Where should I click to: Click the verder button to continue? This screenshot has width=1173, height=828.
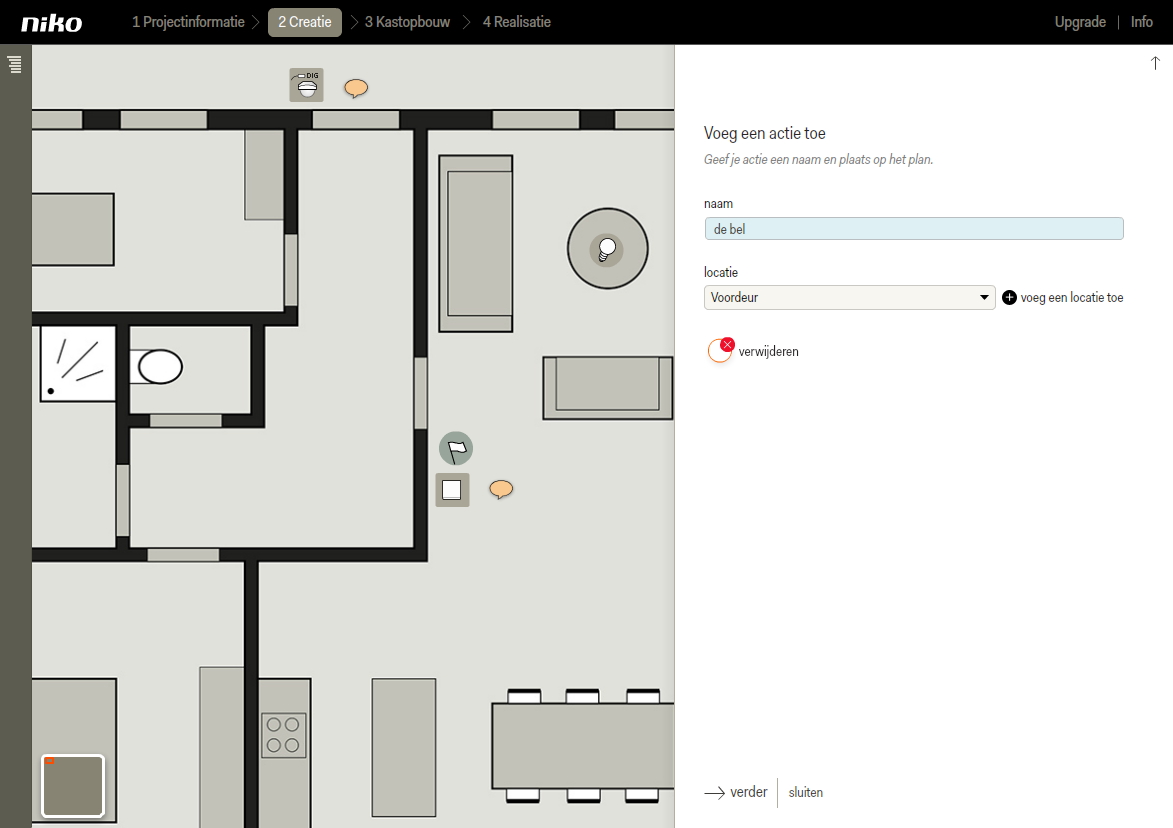coord(736,792)
